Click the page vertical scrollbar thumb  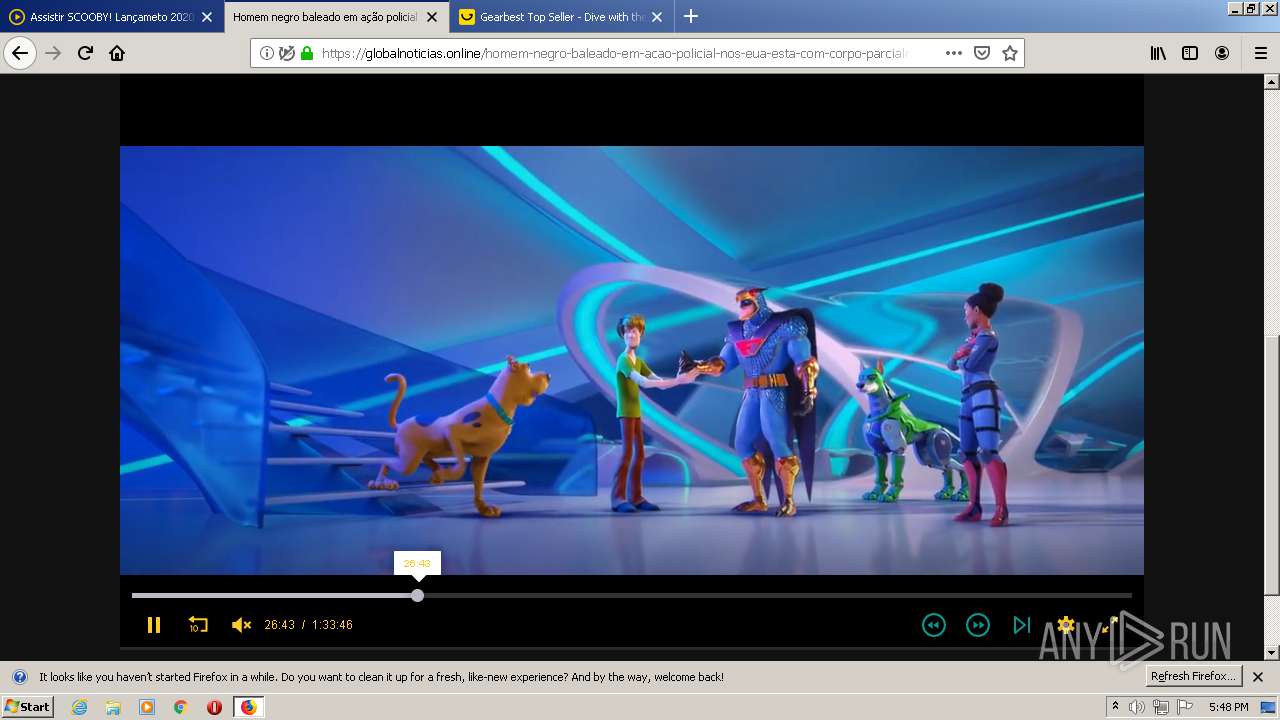coord(1272,465)
